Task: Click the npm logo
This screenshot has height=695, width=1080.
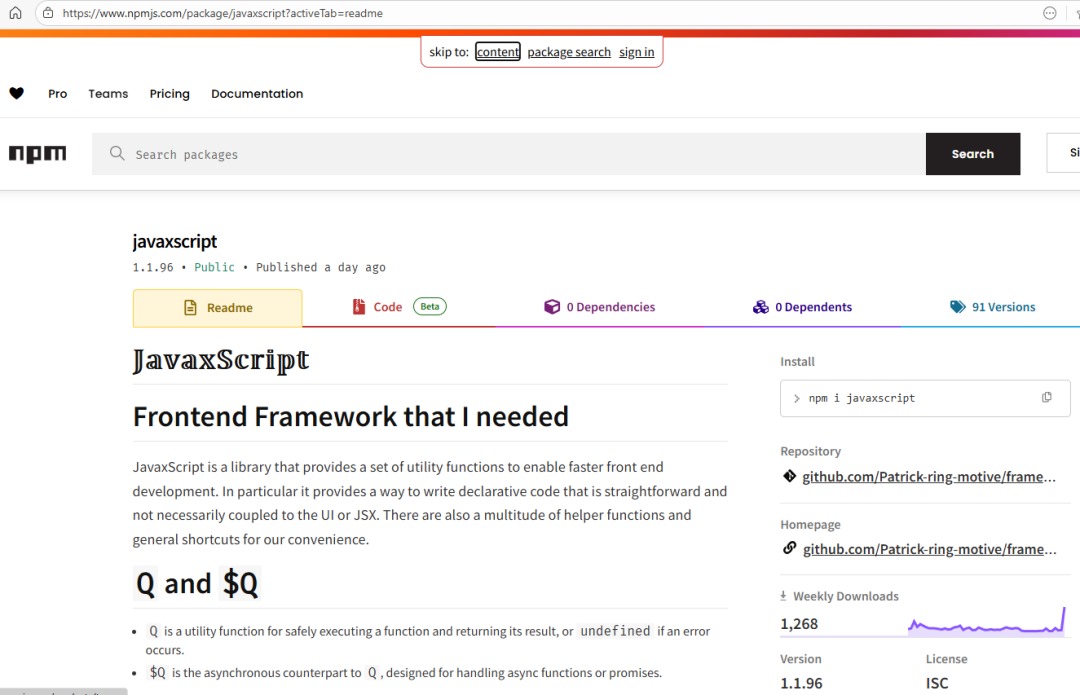Action: coord(37,154)
